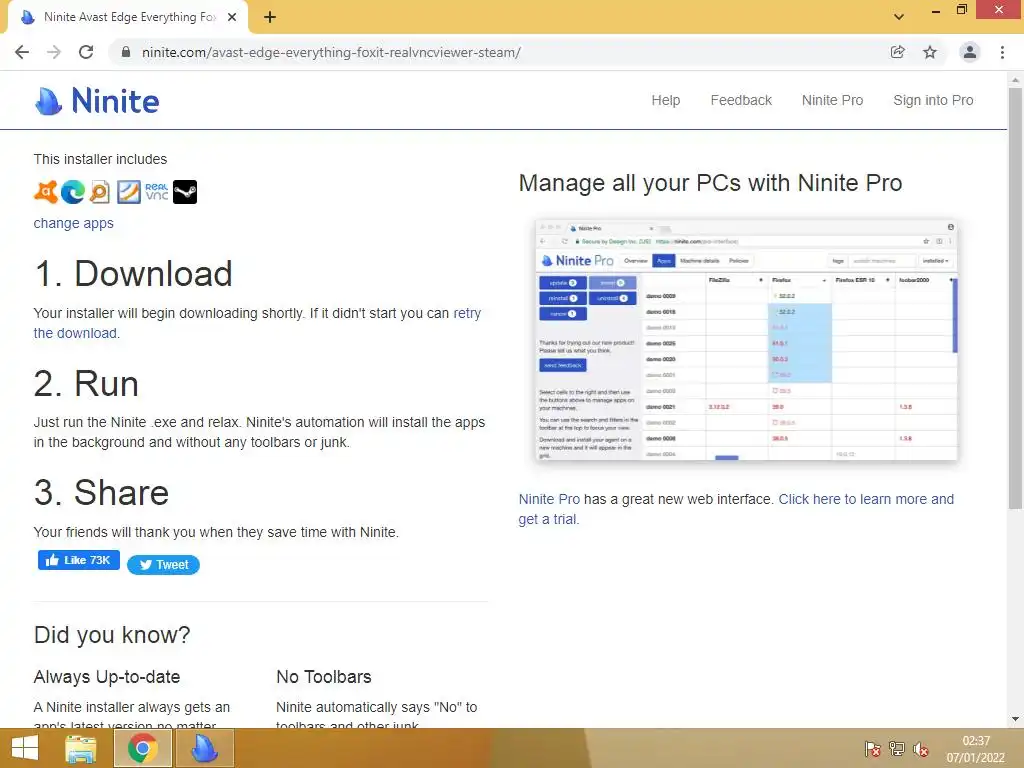Image resolution: width=1024 pixels, height=768 pixels.
Task: Click the '1. Download' heading
Action: 133,274
